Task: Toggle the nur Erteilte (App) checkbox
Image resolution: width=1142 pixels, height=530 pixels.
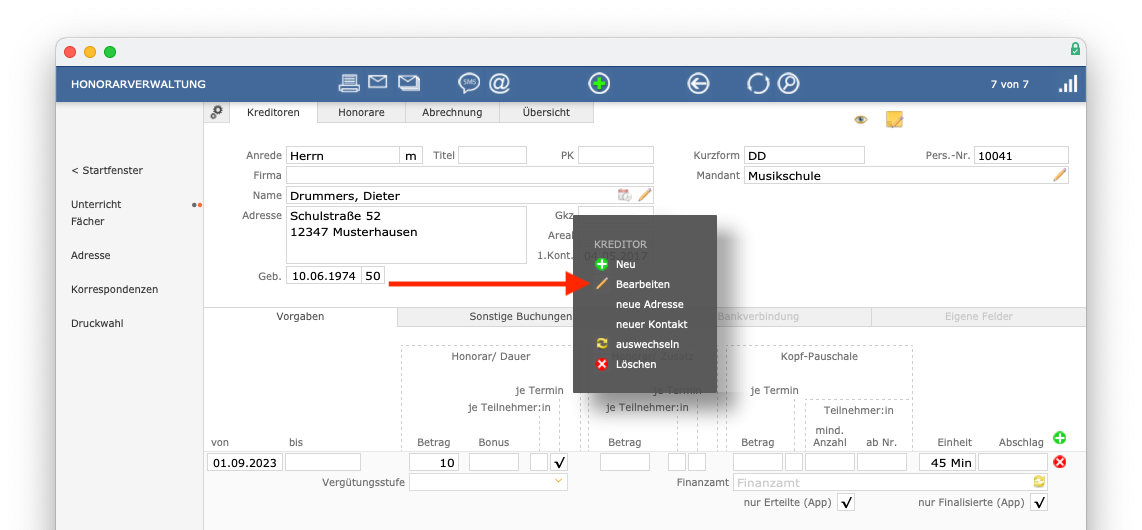Action: (x=846, y=502)
